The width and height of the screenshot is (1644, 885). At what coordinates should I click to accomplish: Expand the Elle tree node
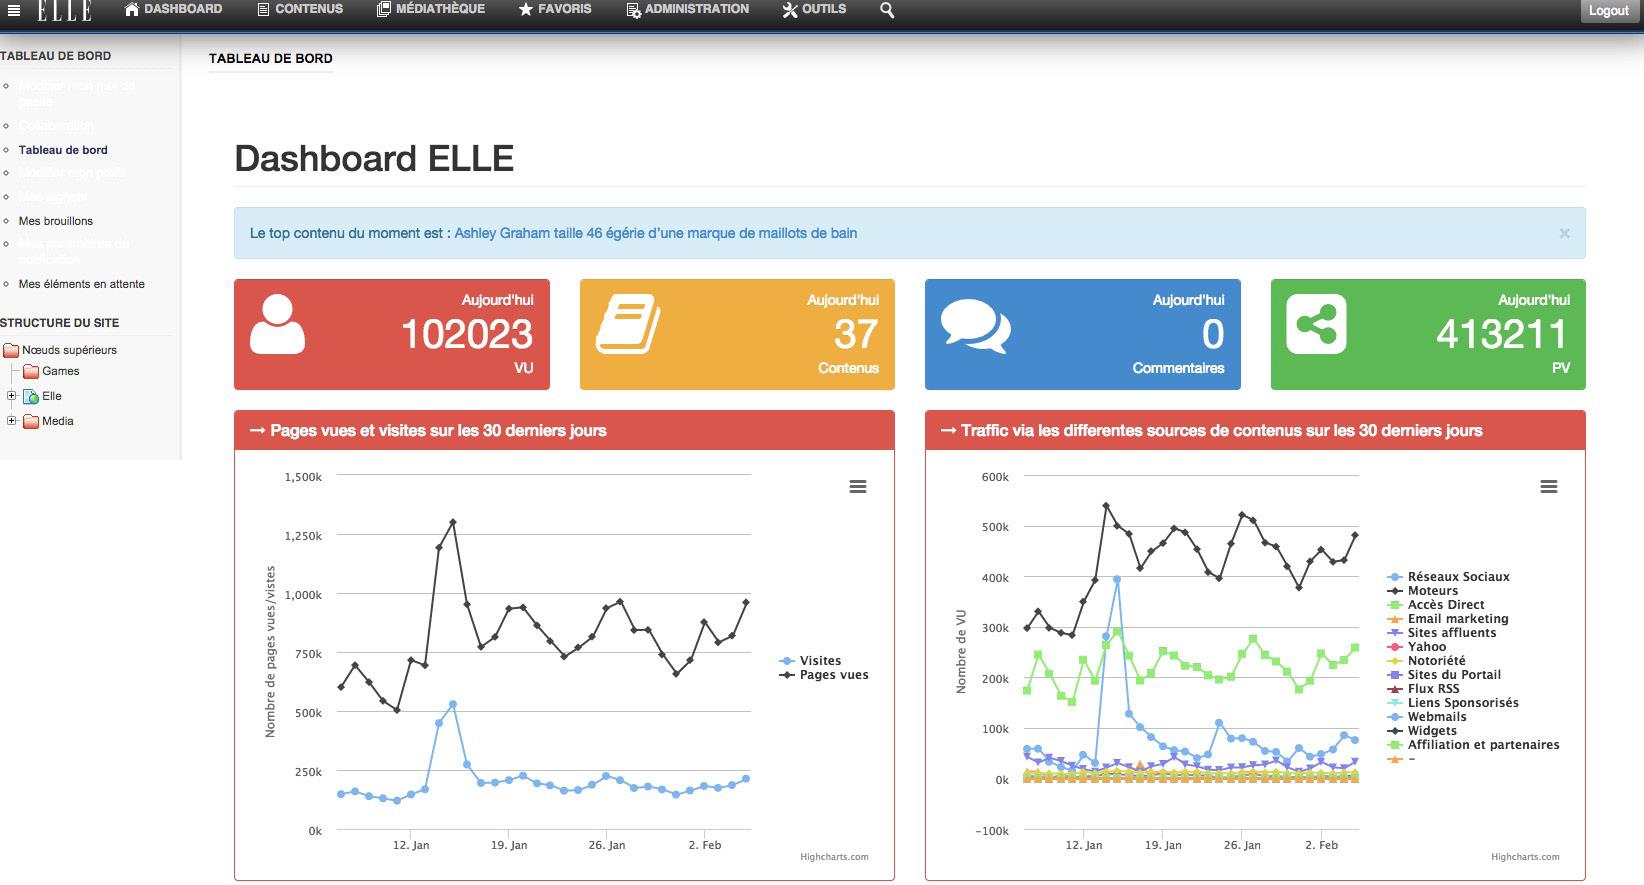11,396
